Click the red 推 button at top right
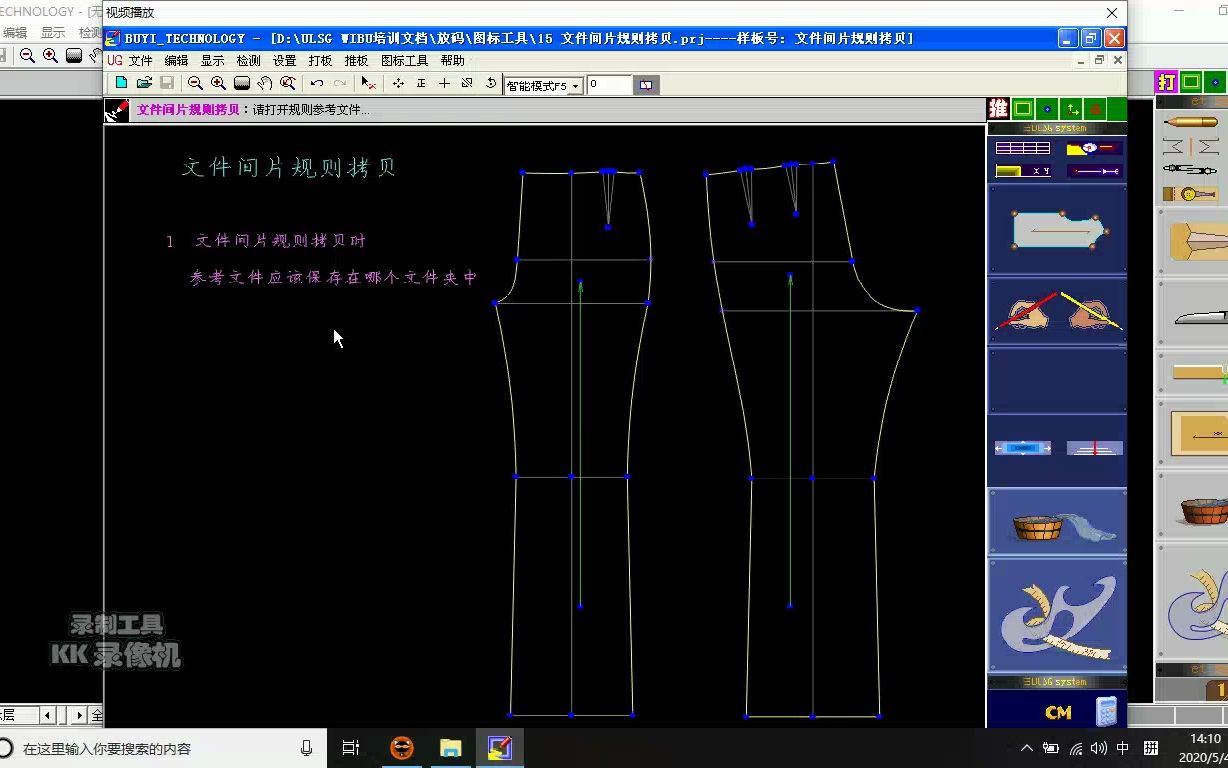Viewport: 1228px width, 768px height. click(x=999, y=108)
